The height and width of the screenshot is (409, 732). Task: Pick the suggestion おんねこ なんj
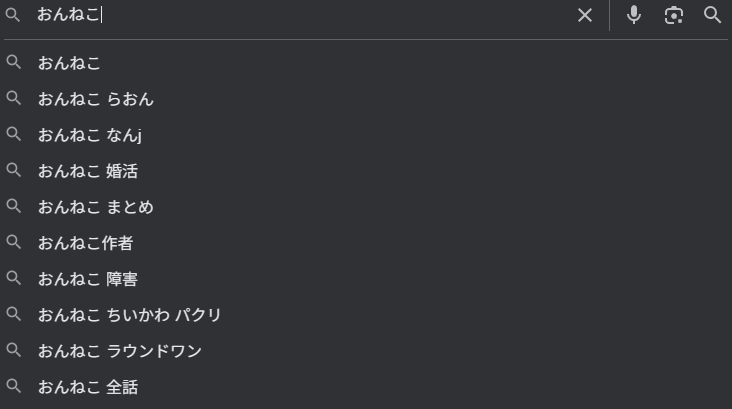point(90,135)
